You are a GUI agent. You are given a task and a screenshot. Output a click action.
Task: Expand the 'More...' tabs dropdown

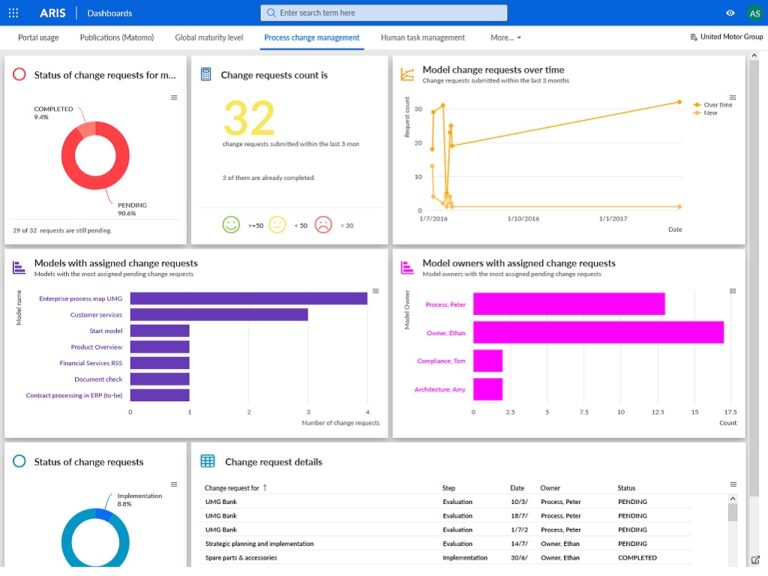(505, 37)
